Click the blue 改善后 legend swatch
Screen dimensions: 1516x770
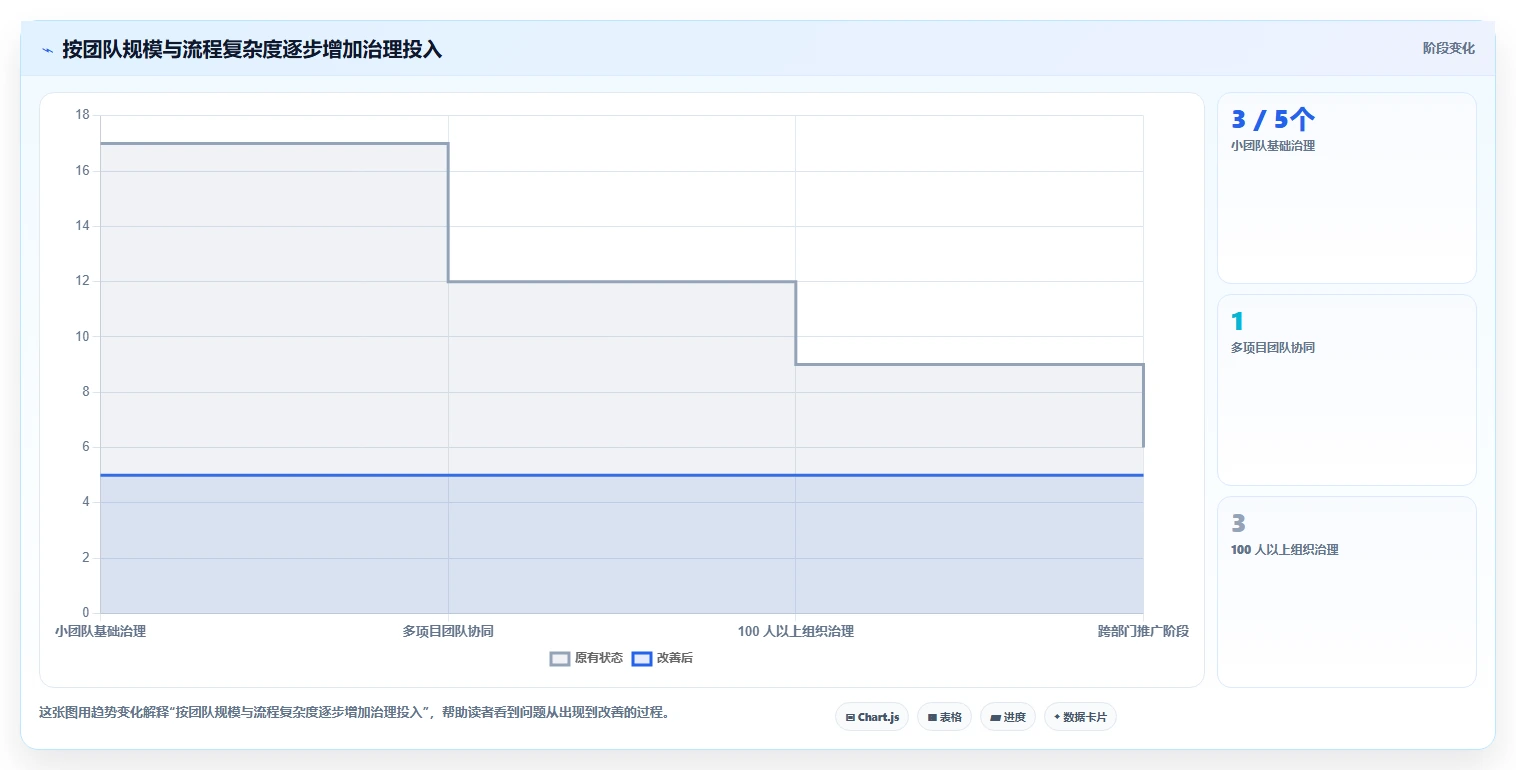(x=642, y=658)
